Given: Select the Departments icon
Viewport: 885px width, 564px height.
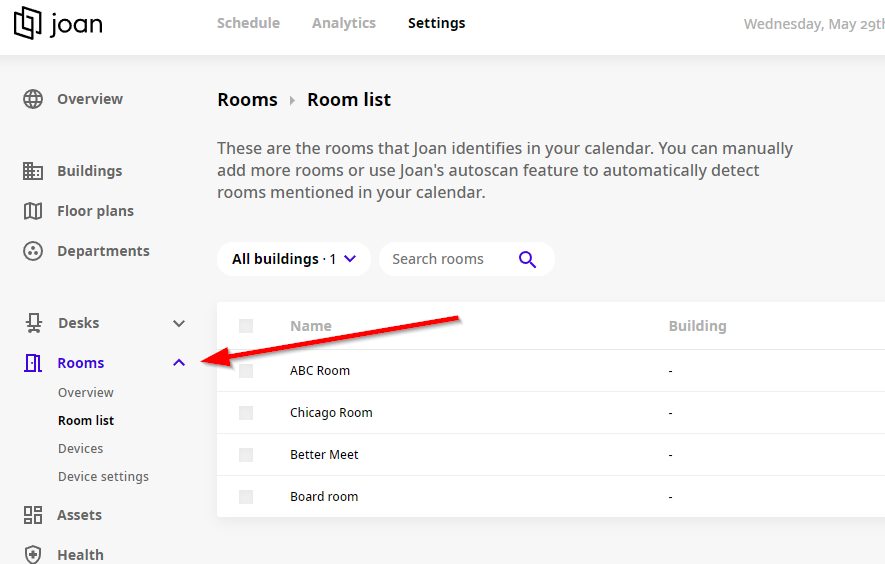Looking at the screenshot, I should [x=33, y=251].
